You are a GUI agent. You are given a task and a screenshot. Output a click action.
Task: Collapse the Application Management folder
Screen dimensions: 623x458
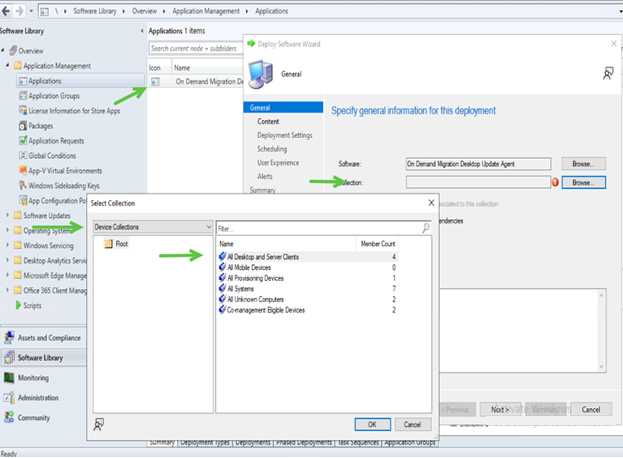coord(8,65)
